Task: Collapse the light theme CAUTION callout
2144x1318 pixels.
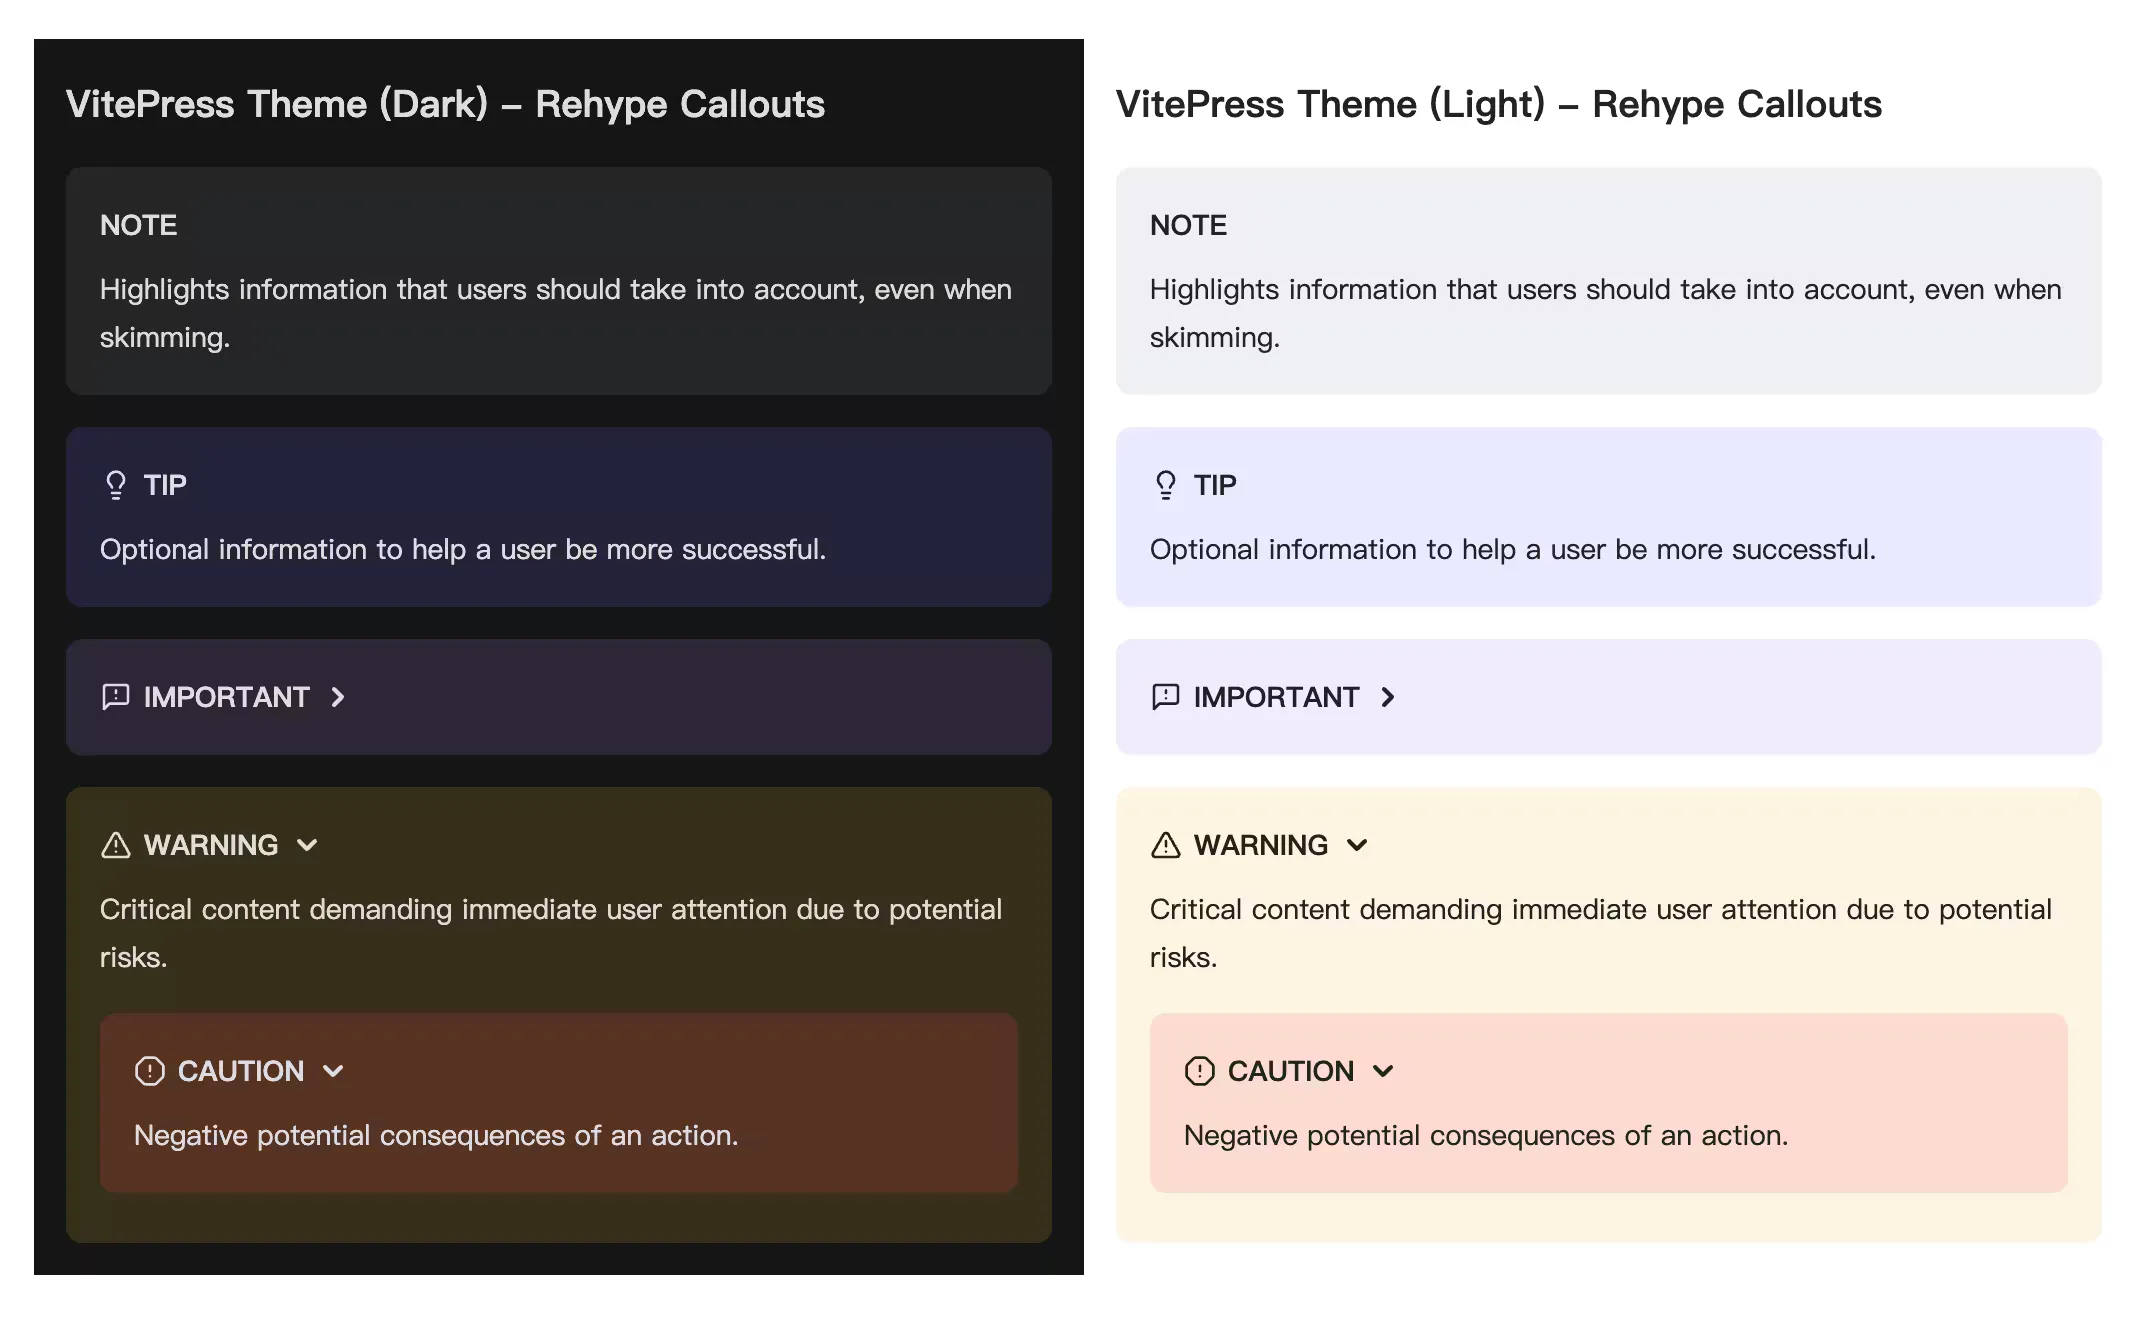Action: point(1384,1071)
